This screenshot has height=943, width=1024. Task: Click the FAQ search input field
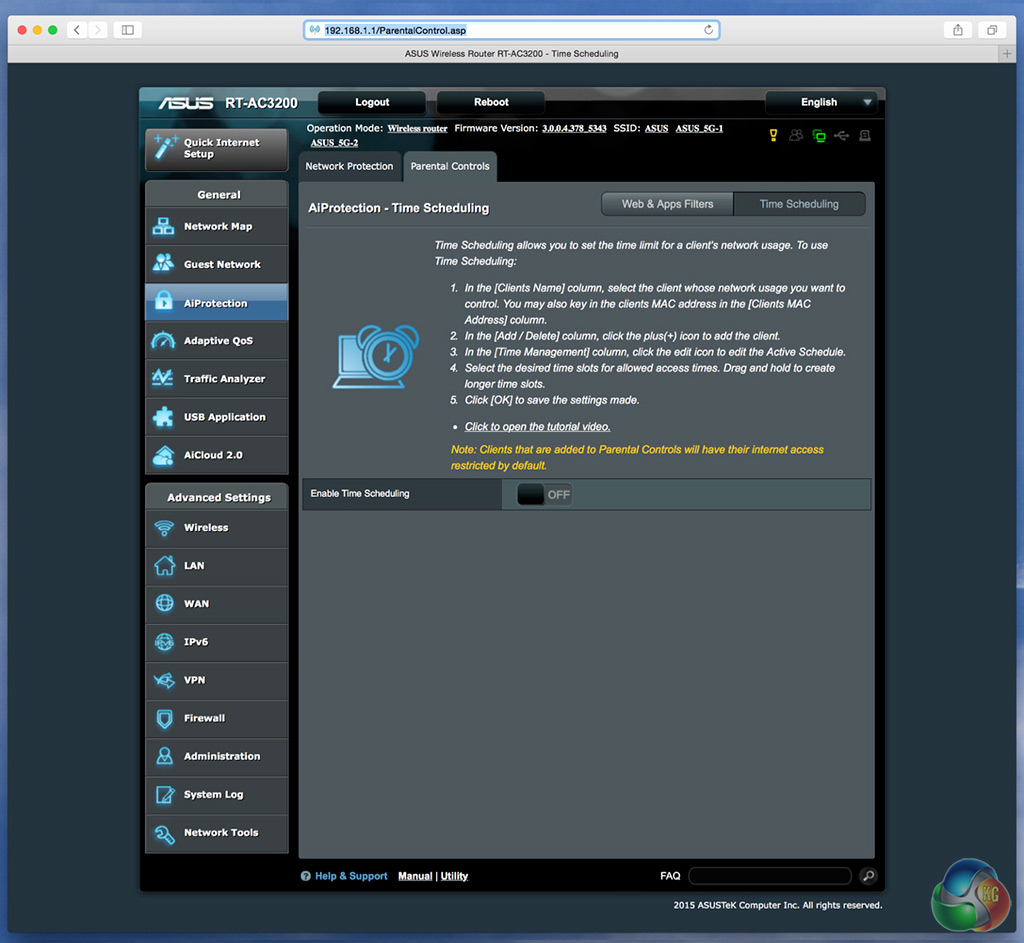pyautogui.click(x=770, y=876)
